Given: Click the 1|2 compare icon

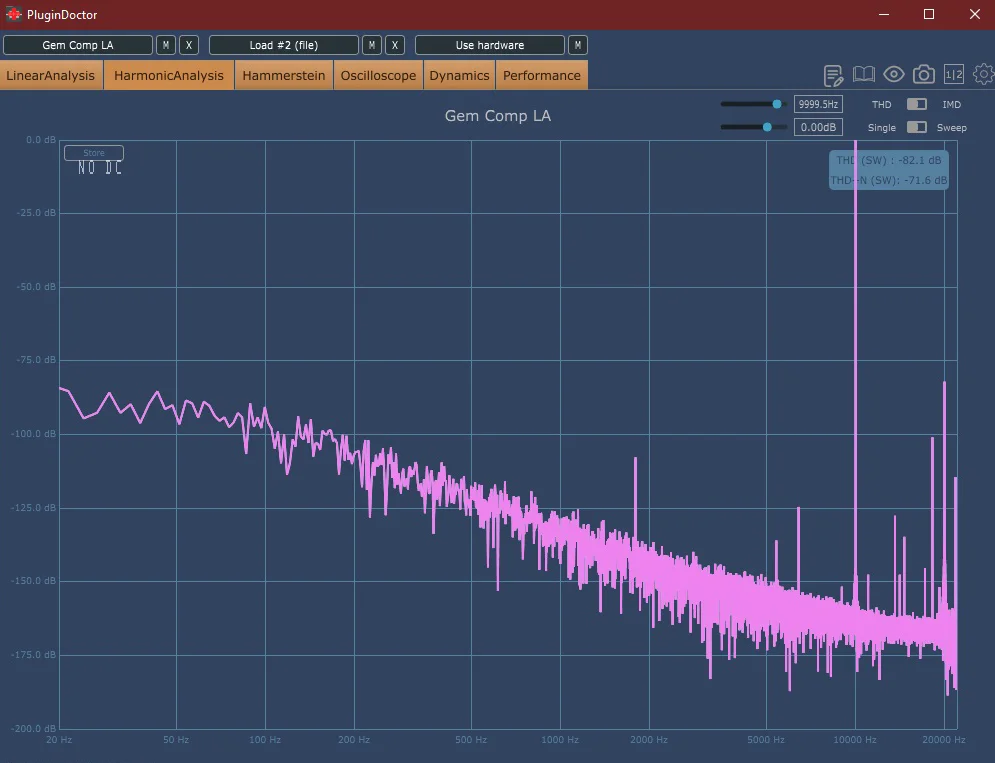Looking at the screenshot, I should [954, 74].
